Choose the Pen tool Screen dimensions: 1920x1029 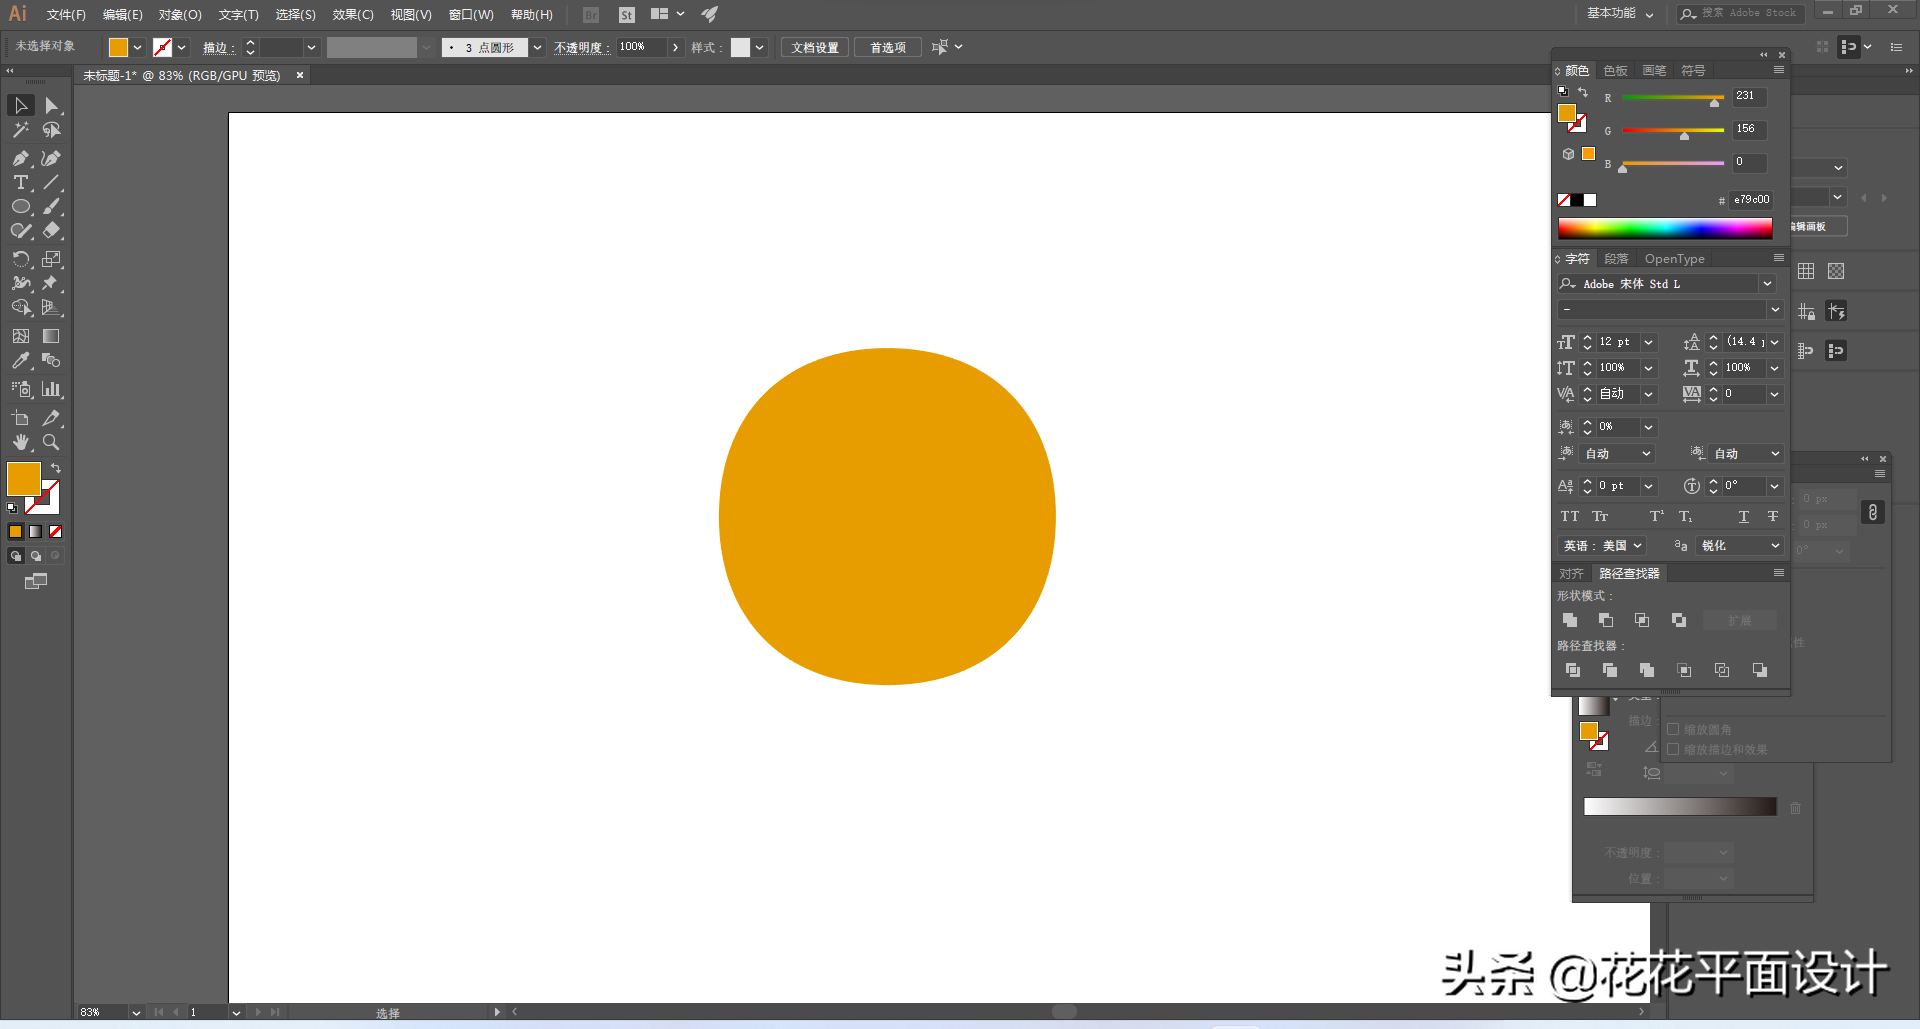(21, 158)
